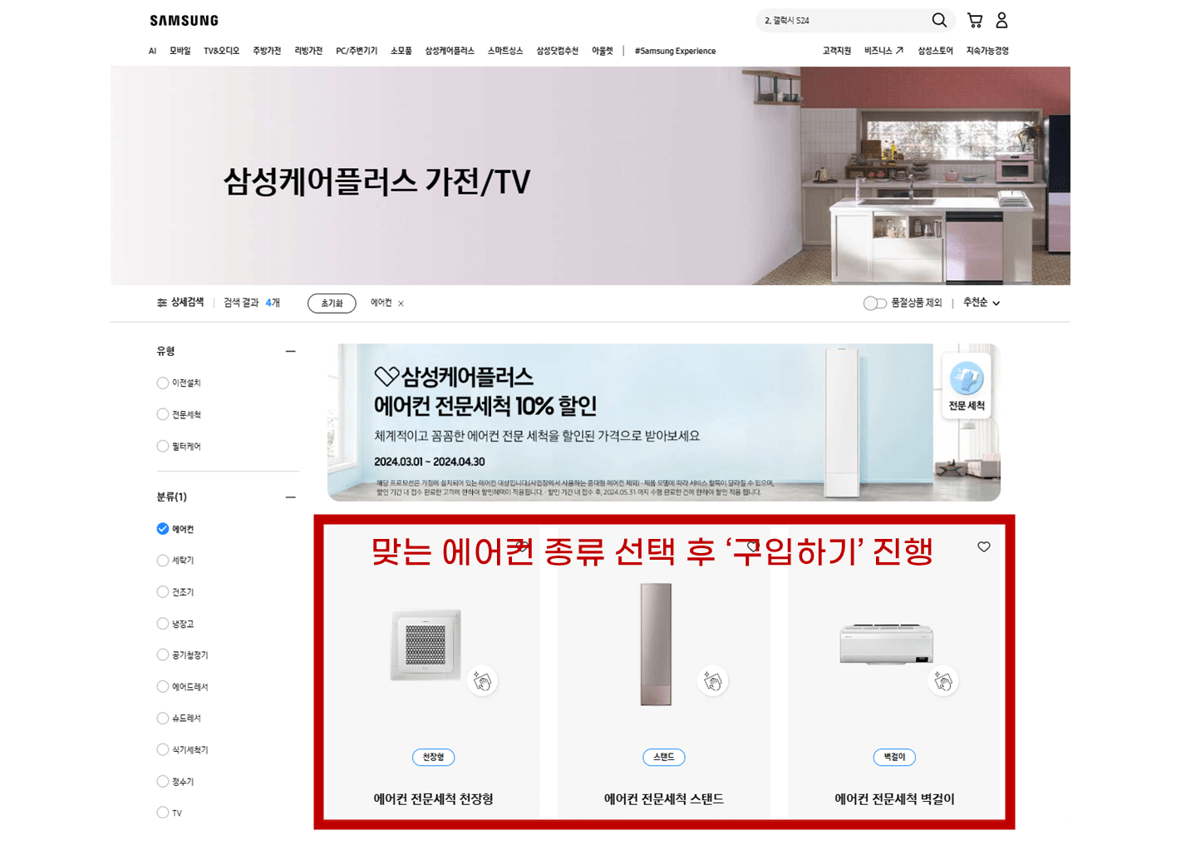Open the PC/주변기기 menu

pyautogui.click(x=356, y=51)
